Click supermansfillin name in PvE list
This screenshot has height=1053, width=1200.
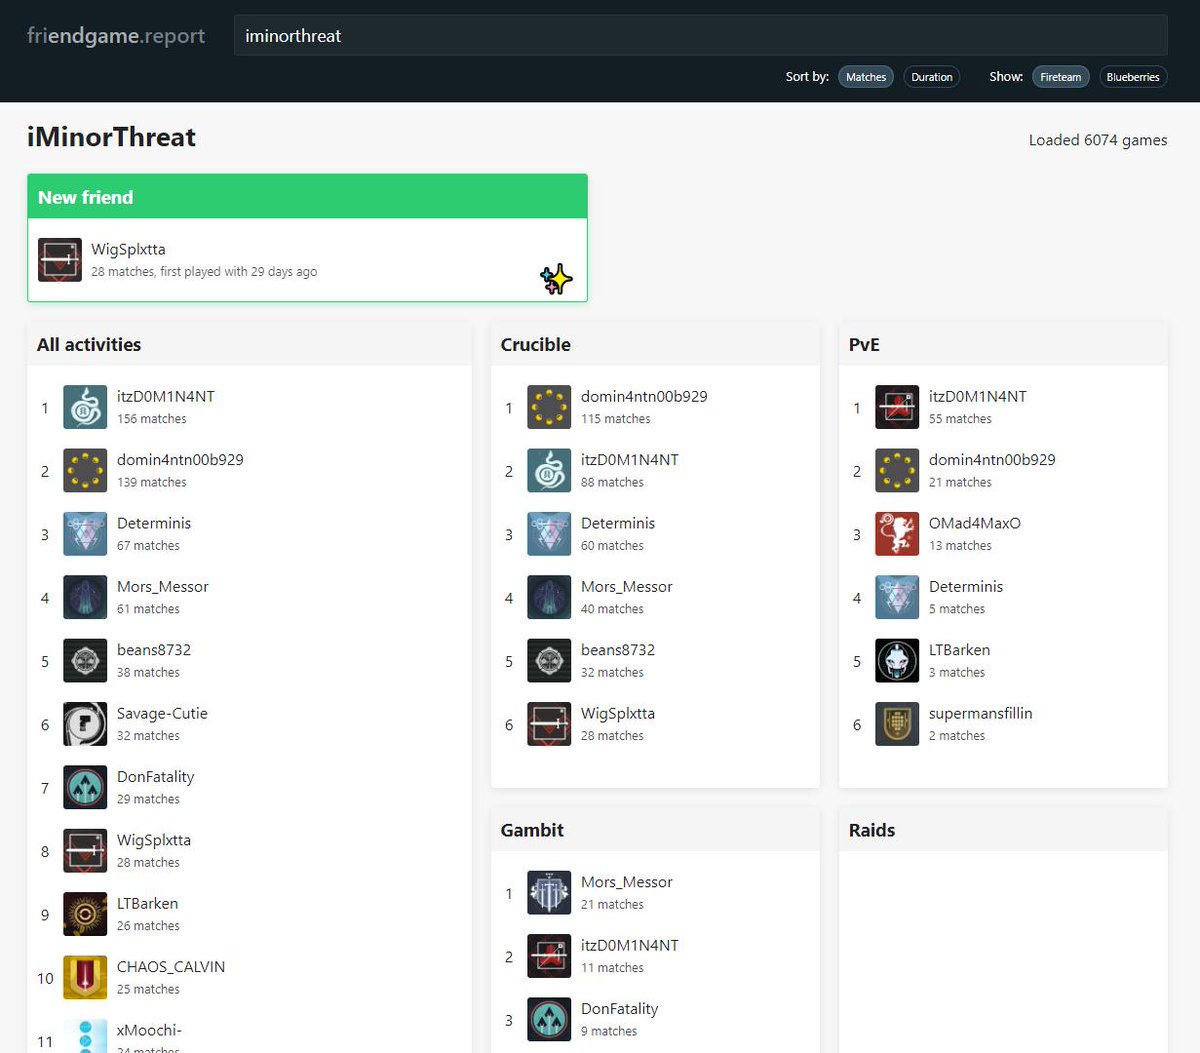tap(981, 713)
